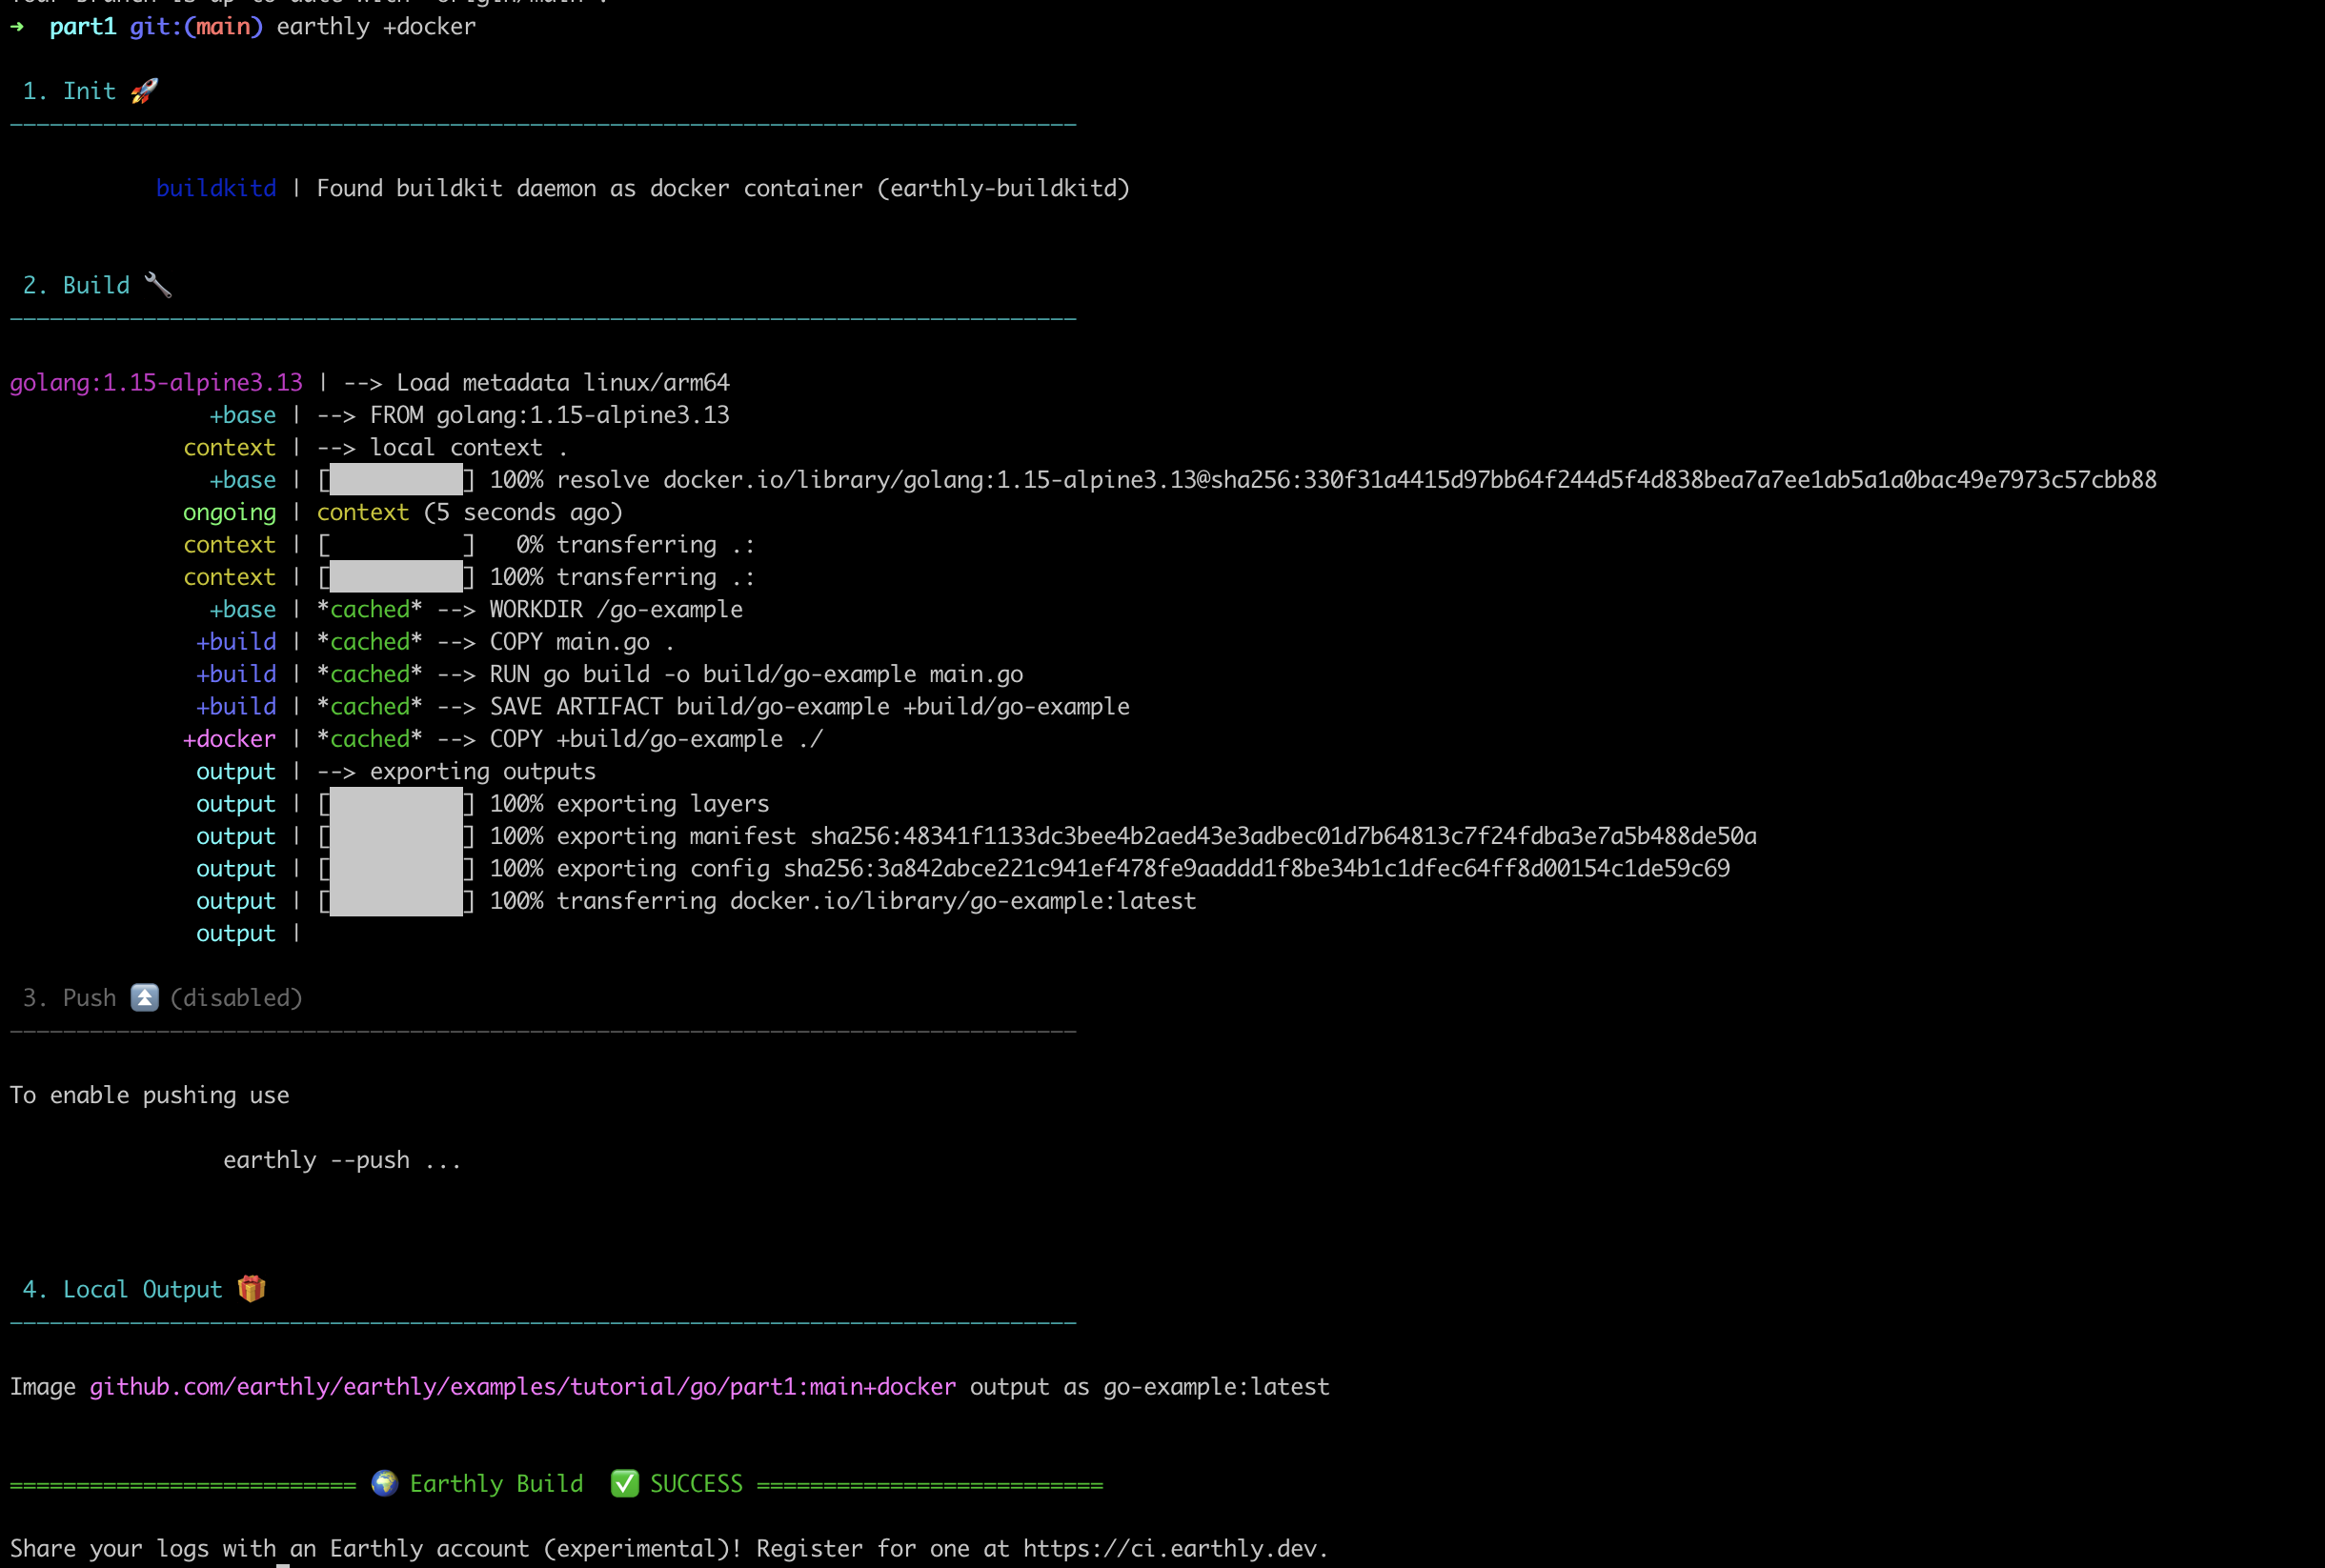Click the magenta '+docker' target label
Screen dimensions: 2325x1568
(x=229, y=739)
